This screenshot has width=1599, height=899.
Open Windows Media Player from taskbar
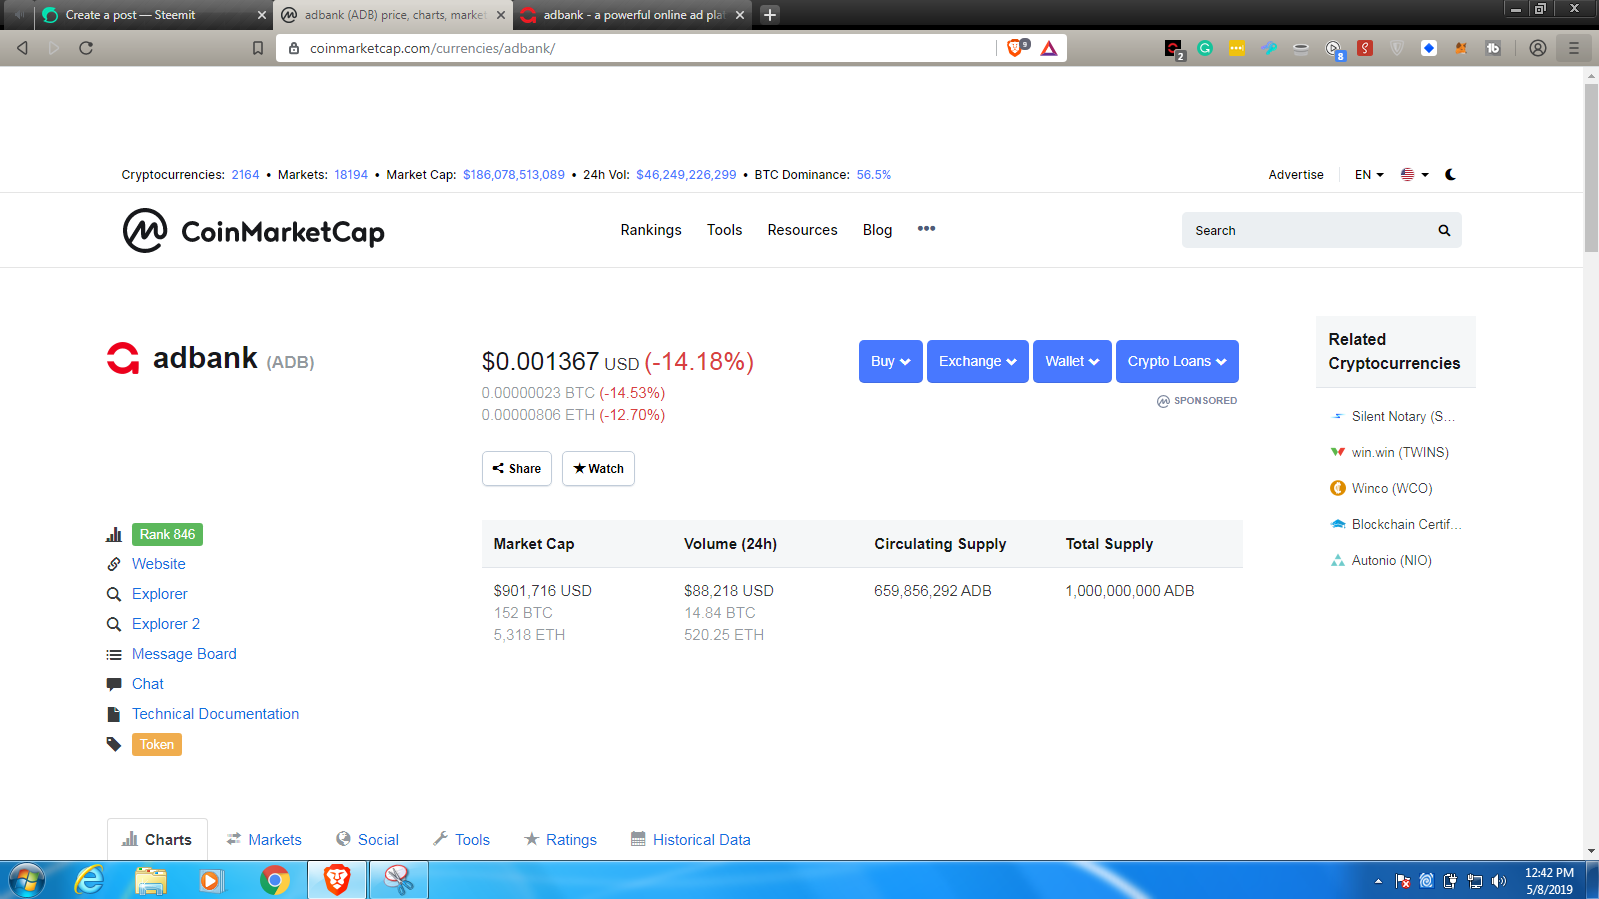click(211, 880)
